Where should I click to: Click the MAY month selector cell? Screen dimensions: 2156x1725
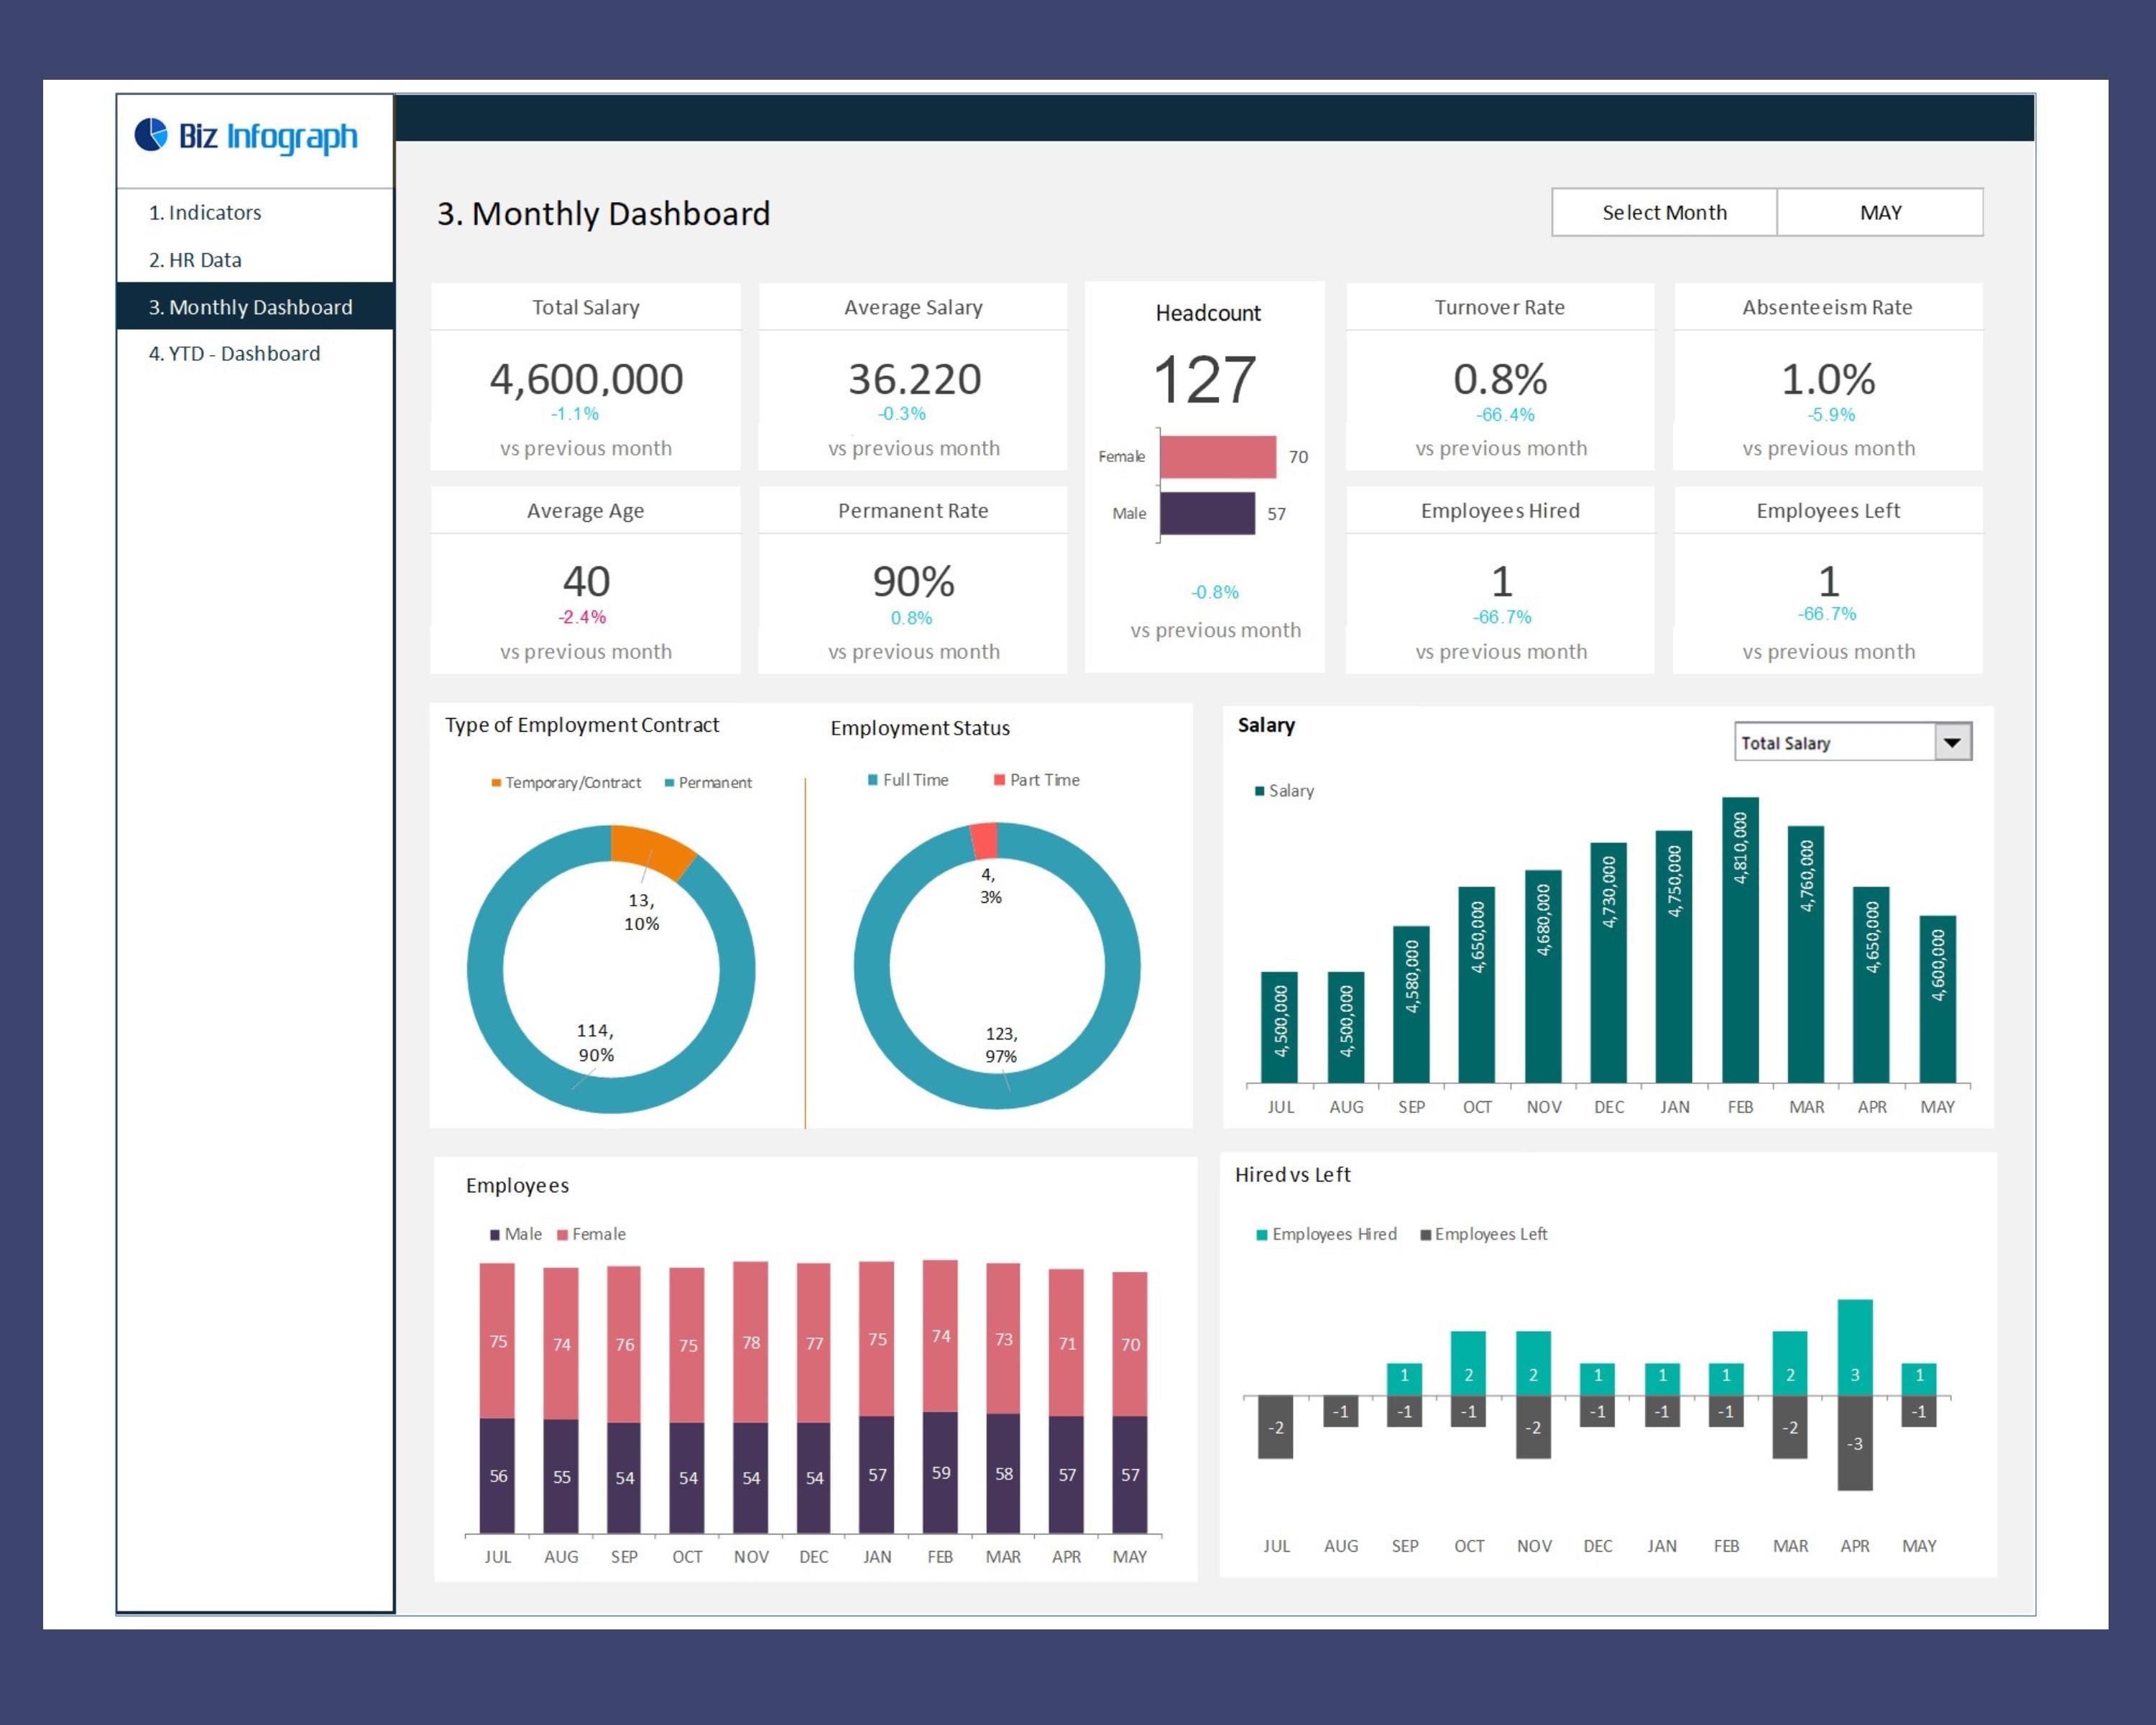[1880, 212]
